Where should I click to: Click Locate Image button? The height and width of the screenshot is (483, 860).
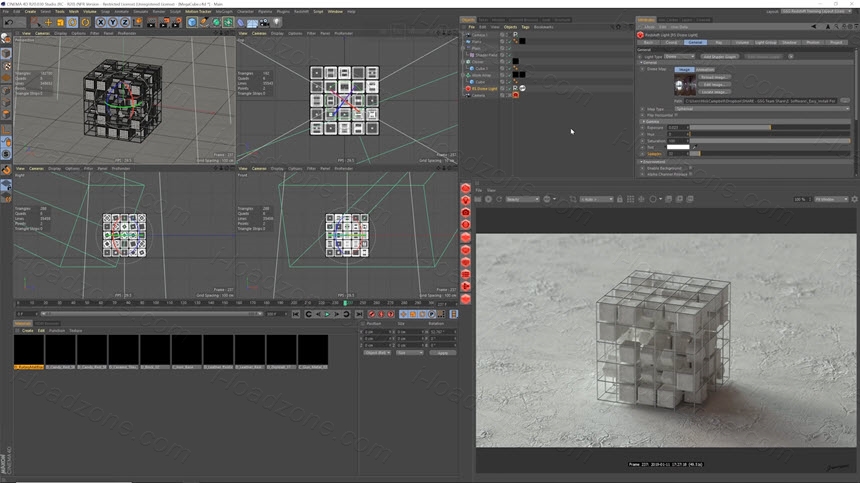click(x=714, y=92)
